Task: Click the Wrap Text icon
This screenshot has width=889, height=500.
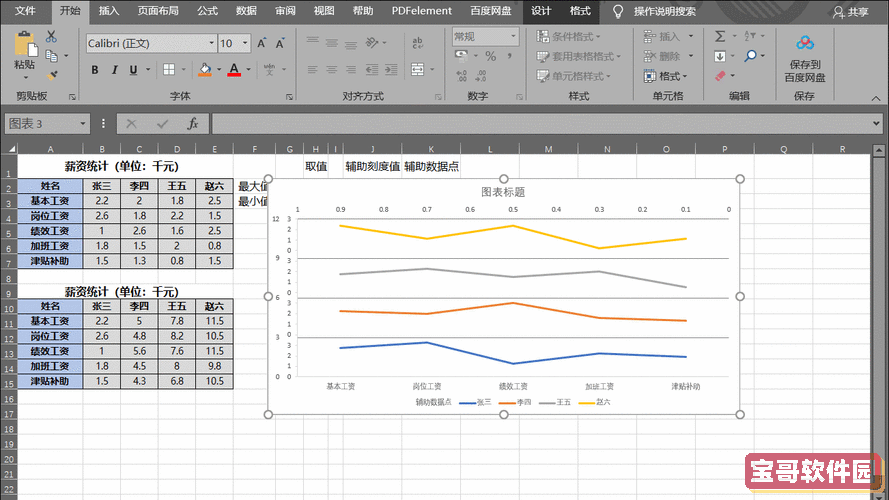Action: point(418,43)
